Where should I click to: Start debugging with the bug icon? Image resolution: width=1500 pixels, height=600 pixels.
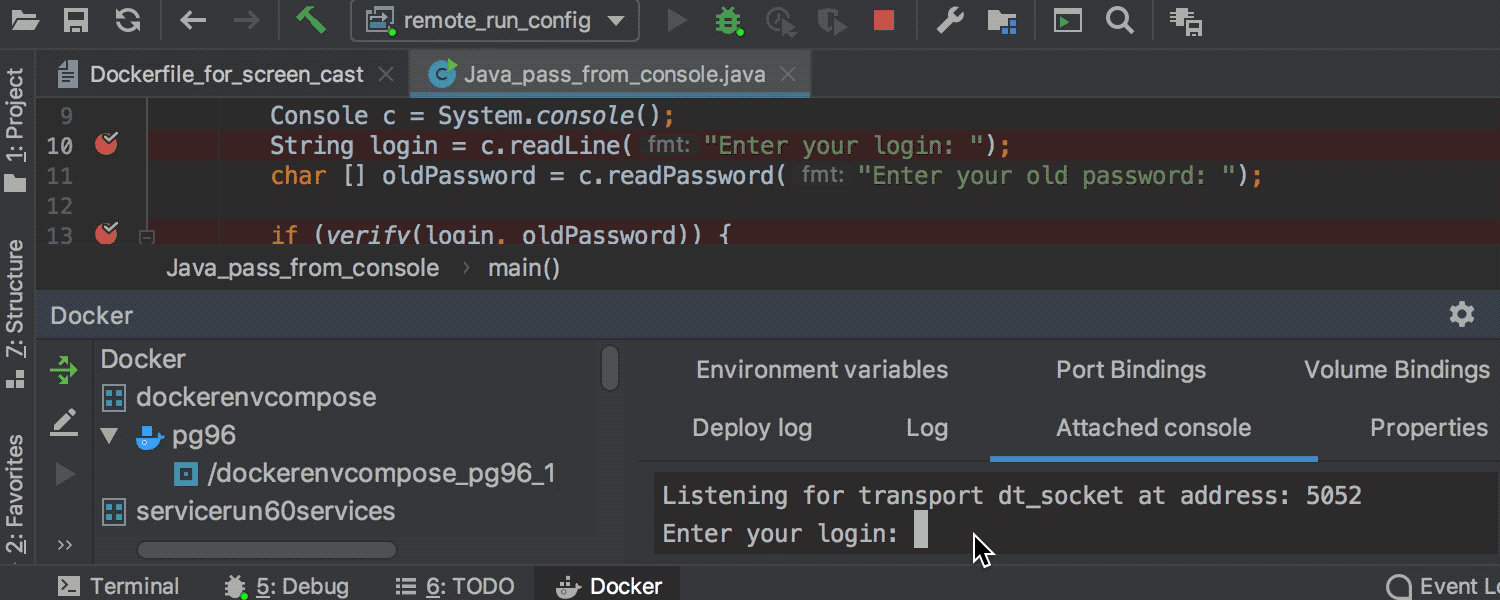(729, 20)
